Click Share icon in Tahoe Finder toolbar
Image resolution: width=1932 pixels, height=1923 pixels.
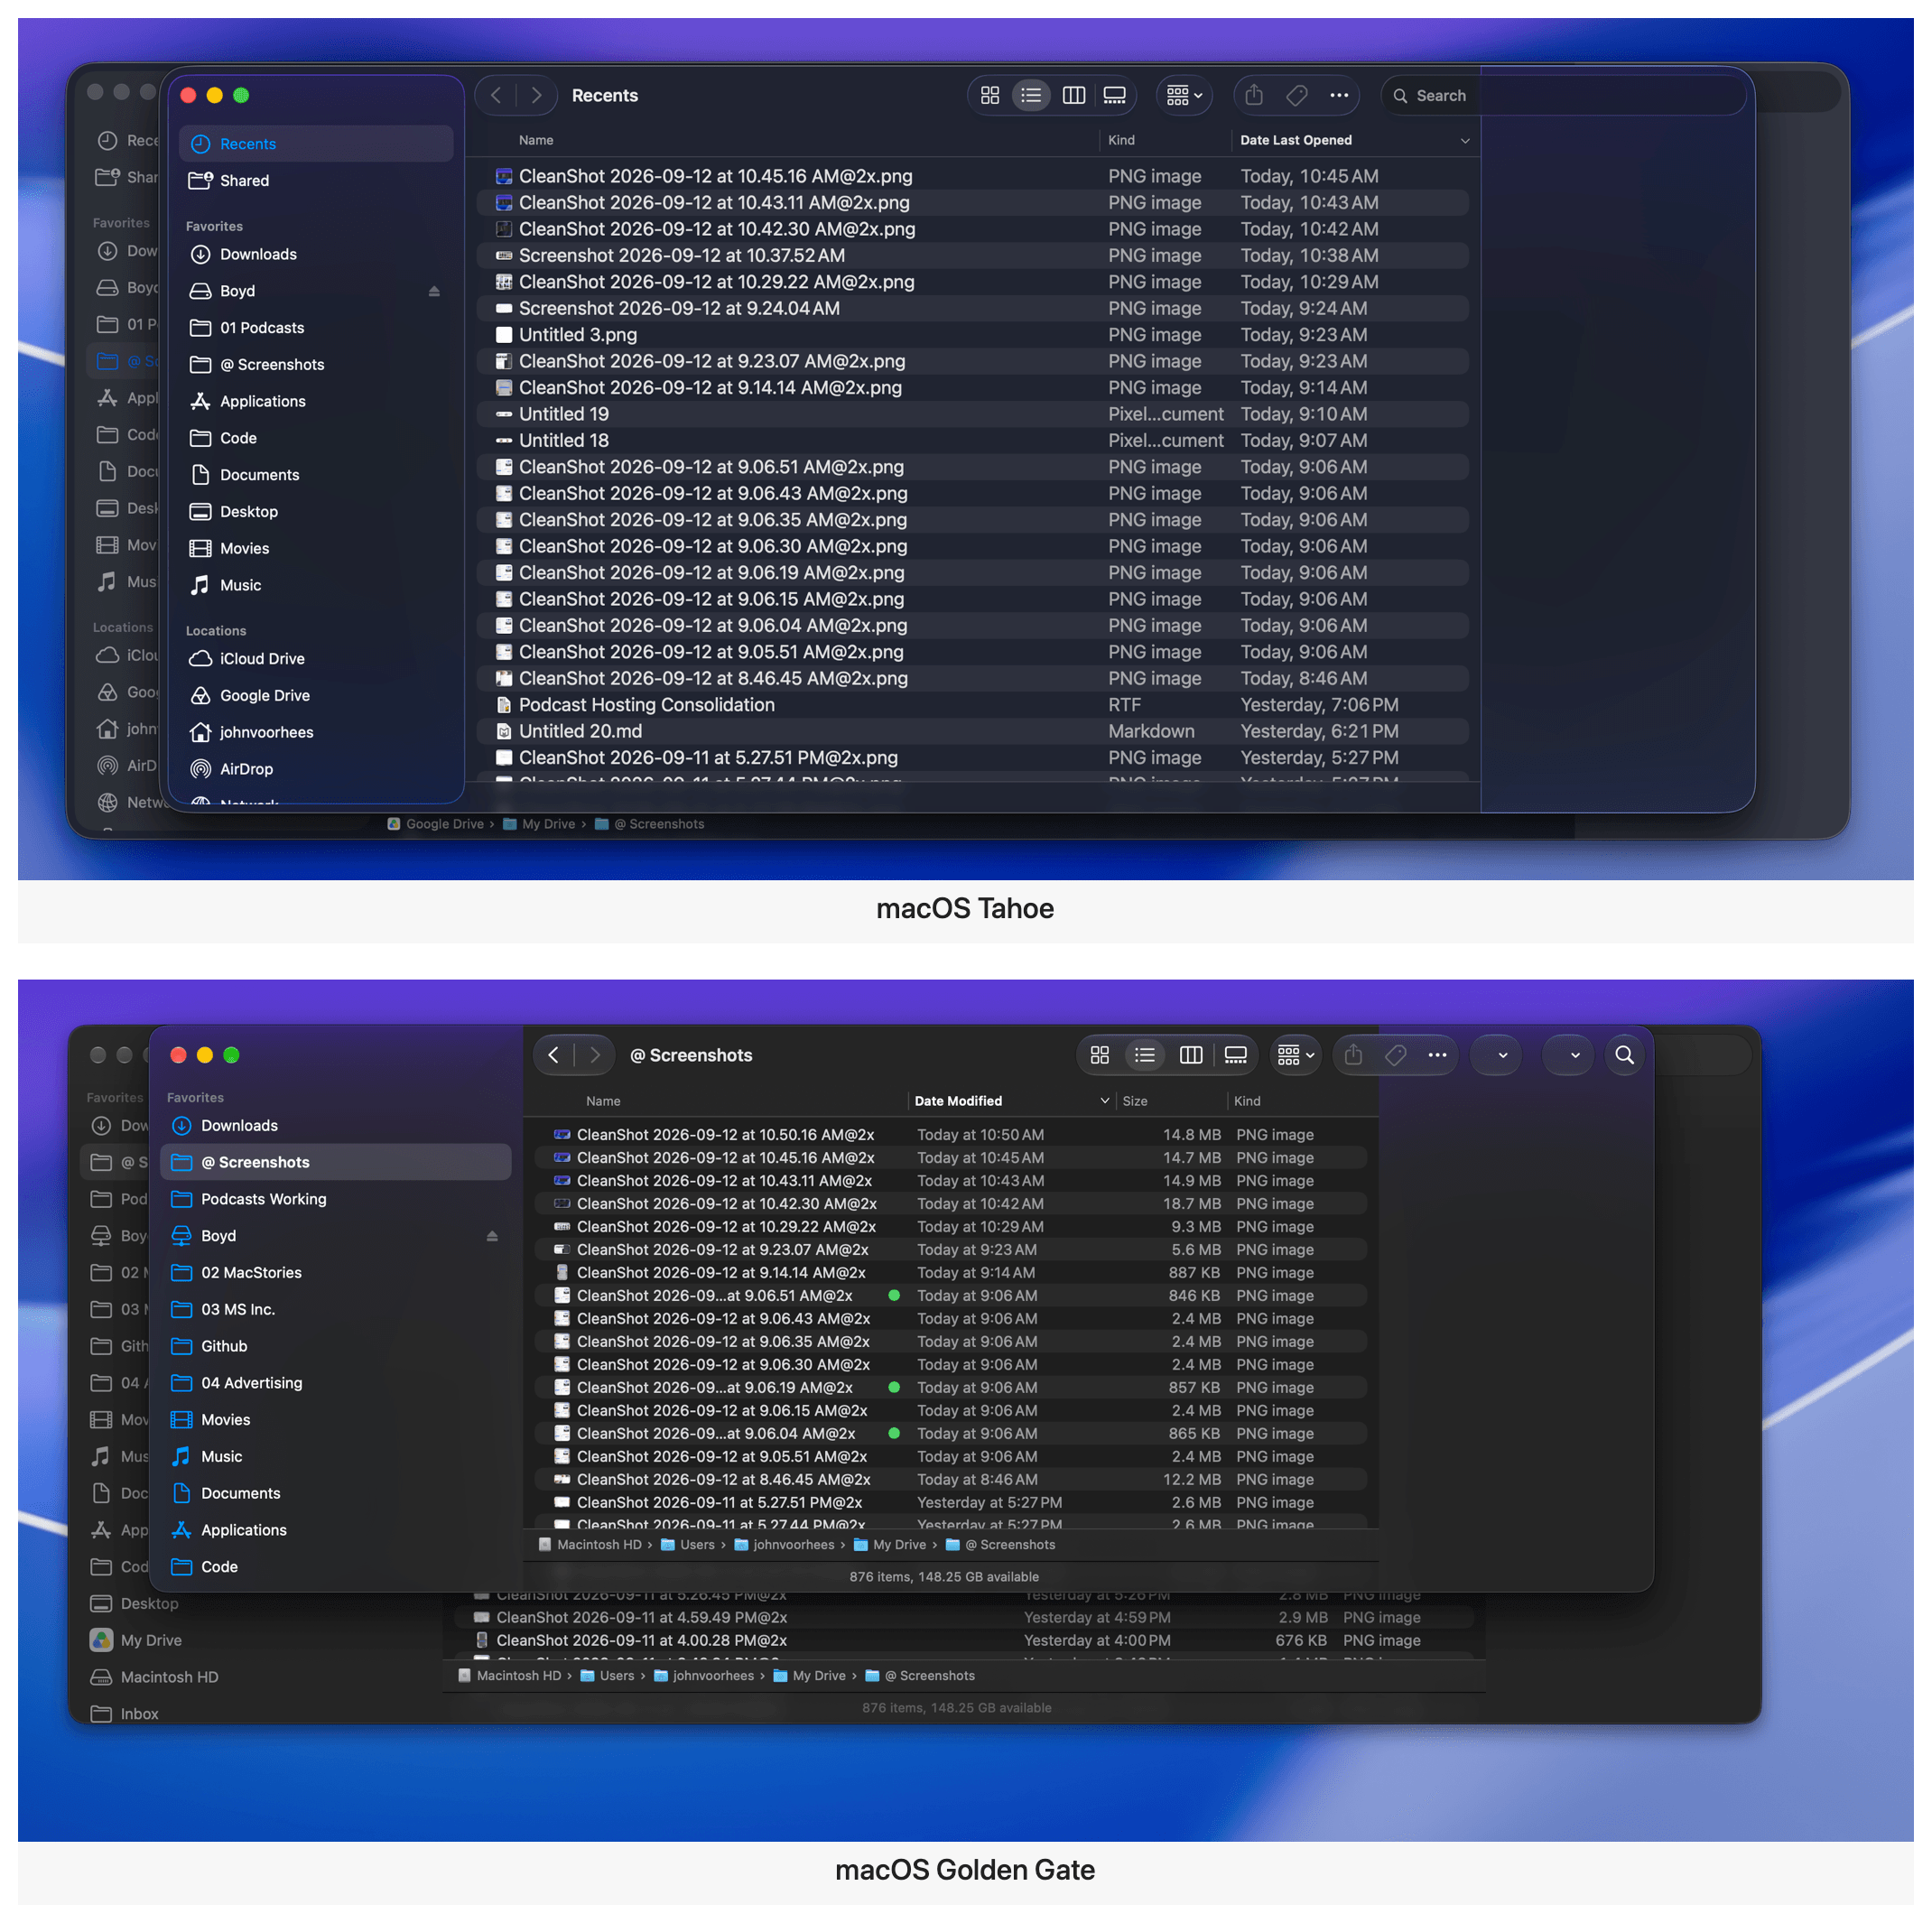[x=1254, y=95]
